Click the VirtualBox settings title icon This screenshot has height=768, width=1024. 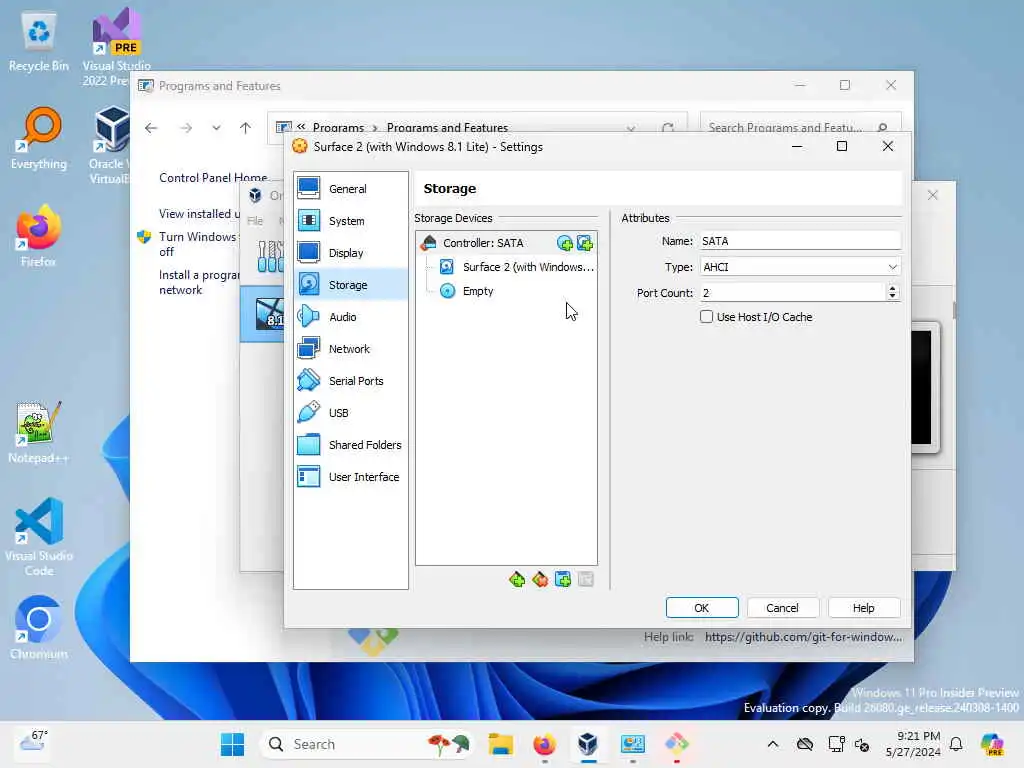(x=300, y=146)
